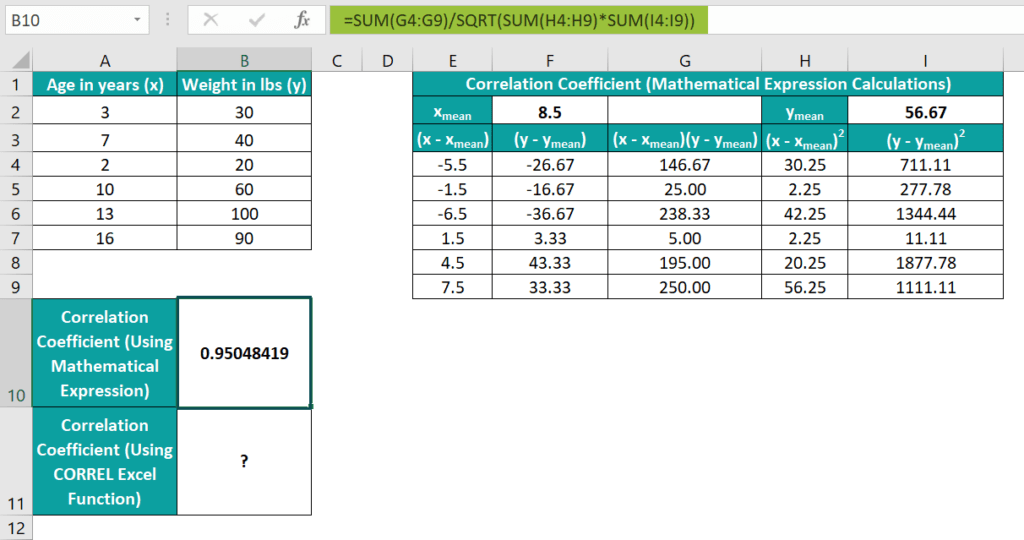The image size is (1024, 540).
Task: Select column B header
Action: click(x=244, y=61)
